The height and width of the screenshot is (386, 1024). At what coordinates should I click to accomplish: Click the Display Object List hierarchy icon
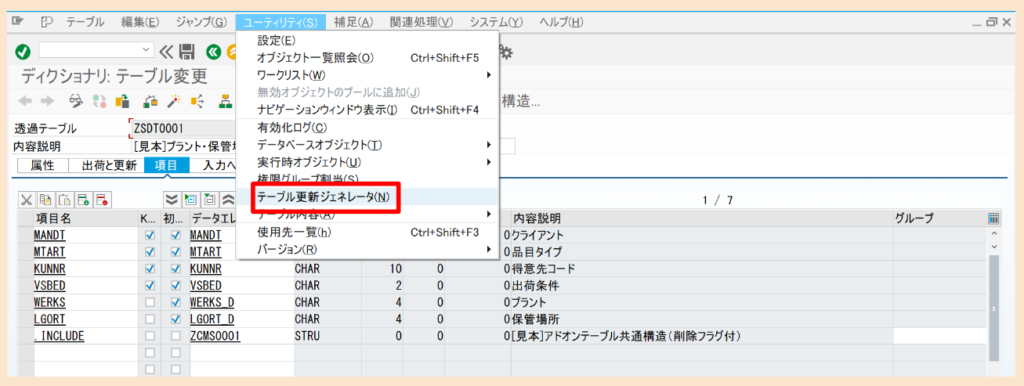[225, 101]
